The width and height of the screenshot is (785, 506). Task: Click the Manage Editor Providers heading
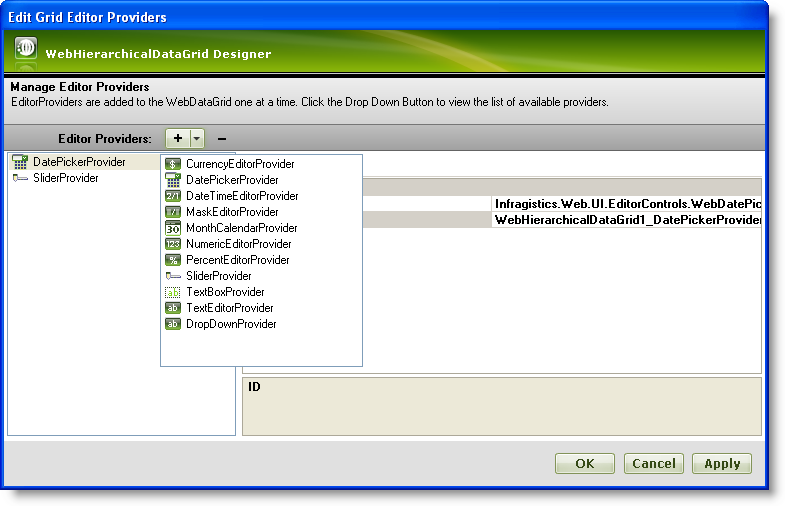click(x=80, y=87)
